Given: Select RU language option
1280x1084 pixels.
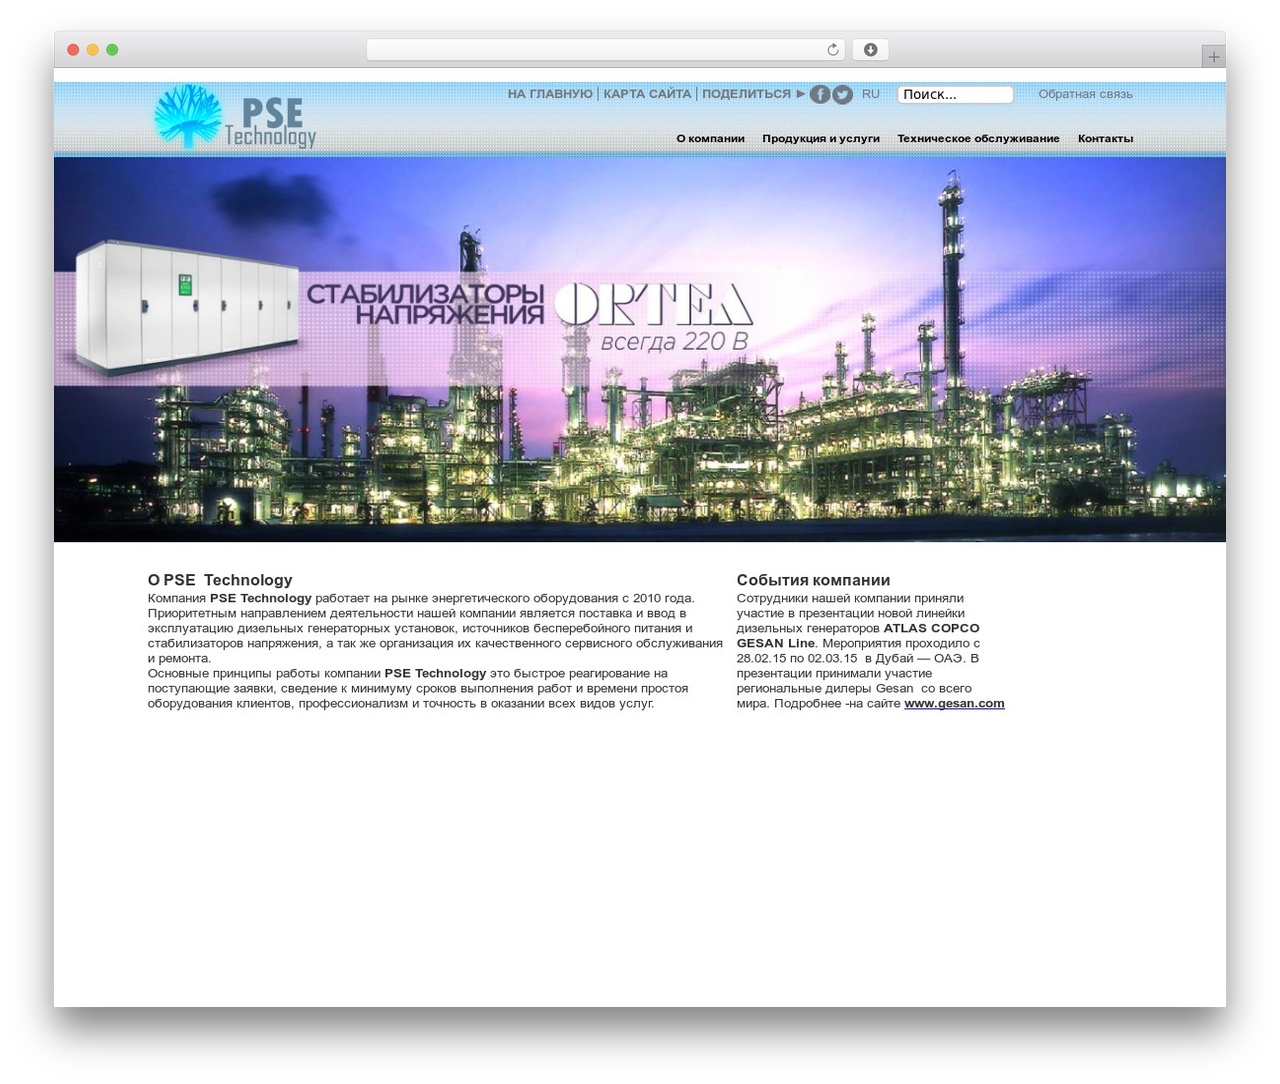Looking at the screenshot, I should 871,94.
